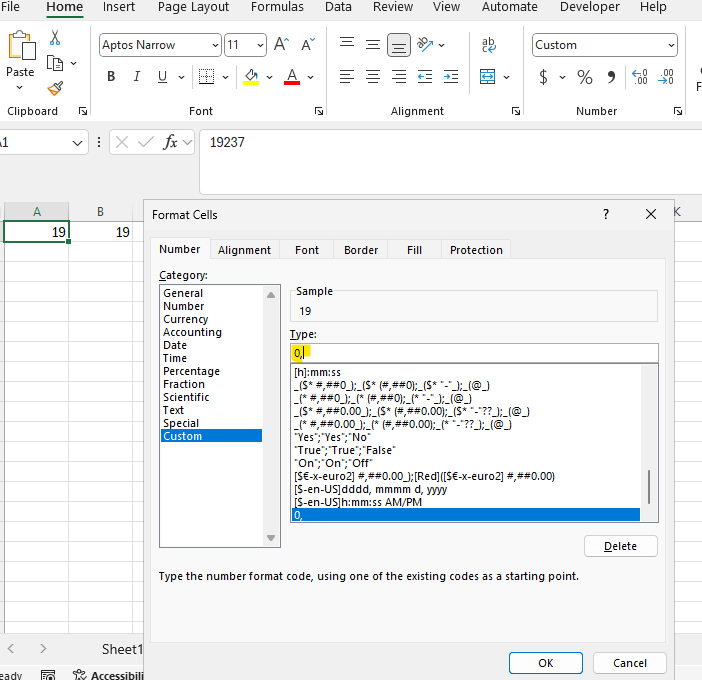This screenshot has width=702, height=680.
Task: Decrease font size with smaller A
Action: [308, 44]
